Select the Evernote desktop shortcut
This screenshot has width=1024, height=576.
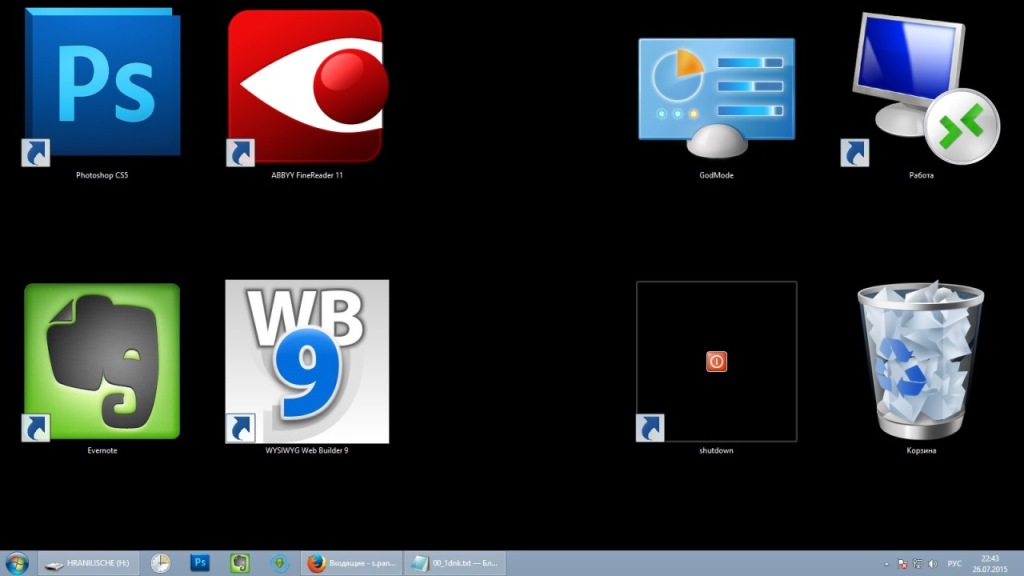coord(102,361)
